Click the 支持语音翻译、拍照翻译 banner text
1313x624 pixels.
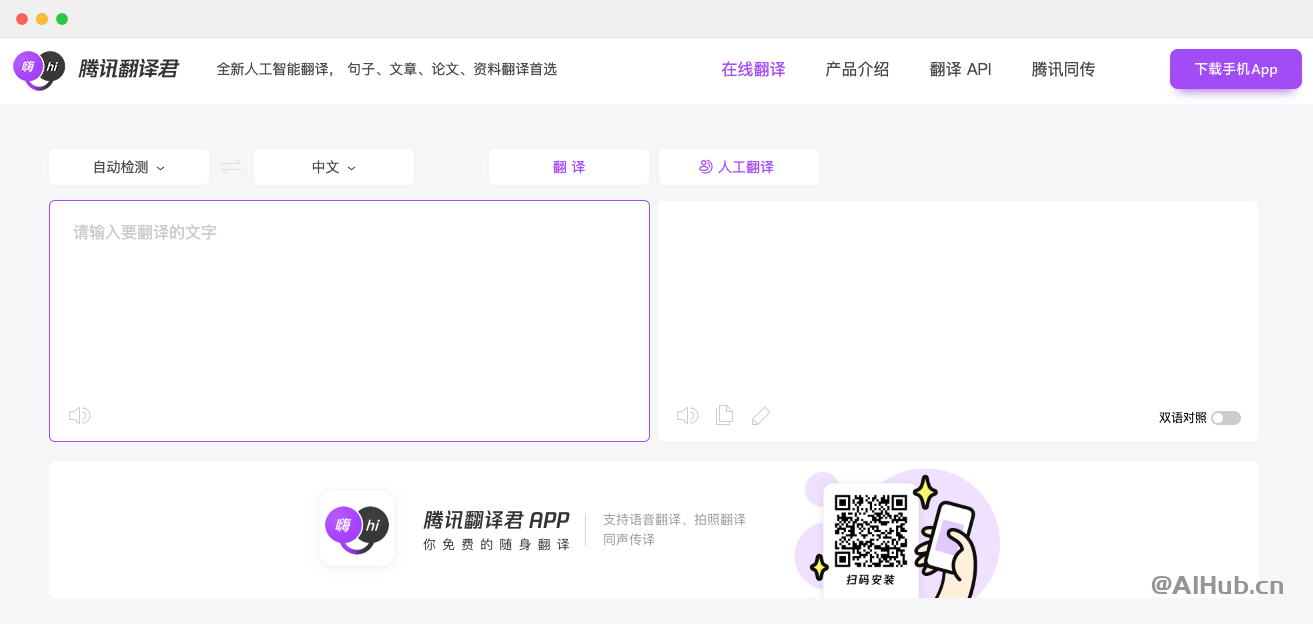pyautogui.click(x=674, y=519)
